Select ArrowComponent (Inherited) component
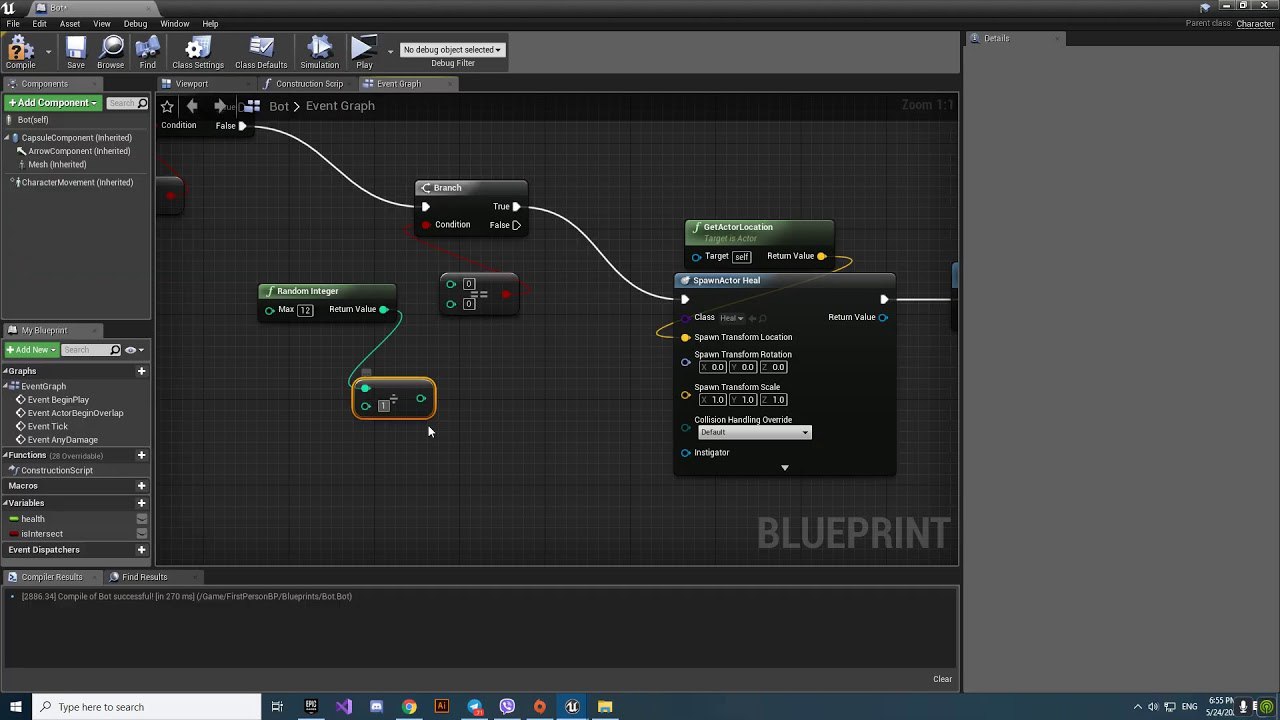Image resolution: width=1280 pixels, height=720 pixels. pyautogui.click(x=79, y=151)
